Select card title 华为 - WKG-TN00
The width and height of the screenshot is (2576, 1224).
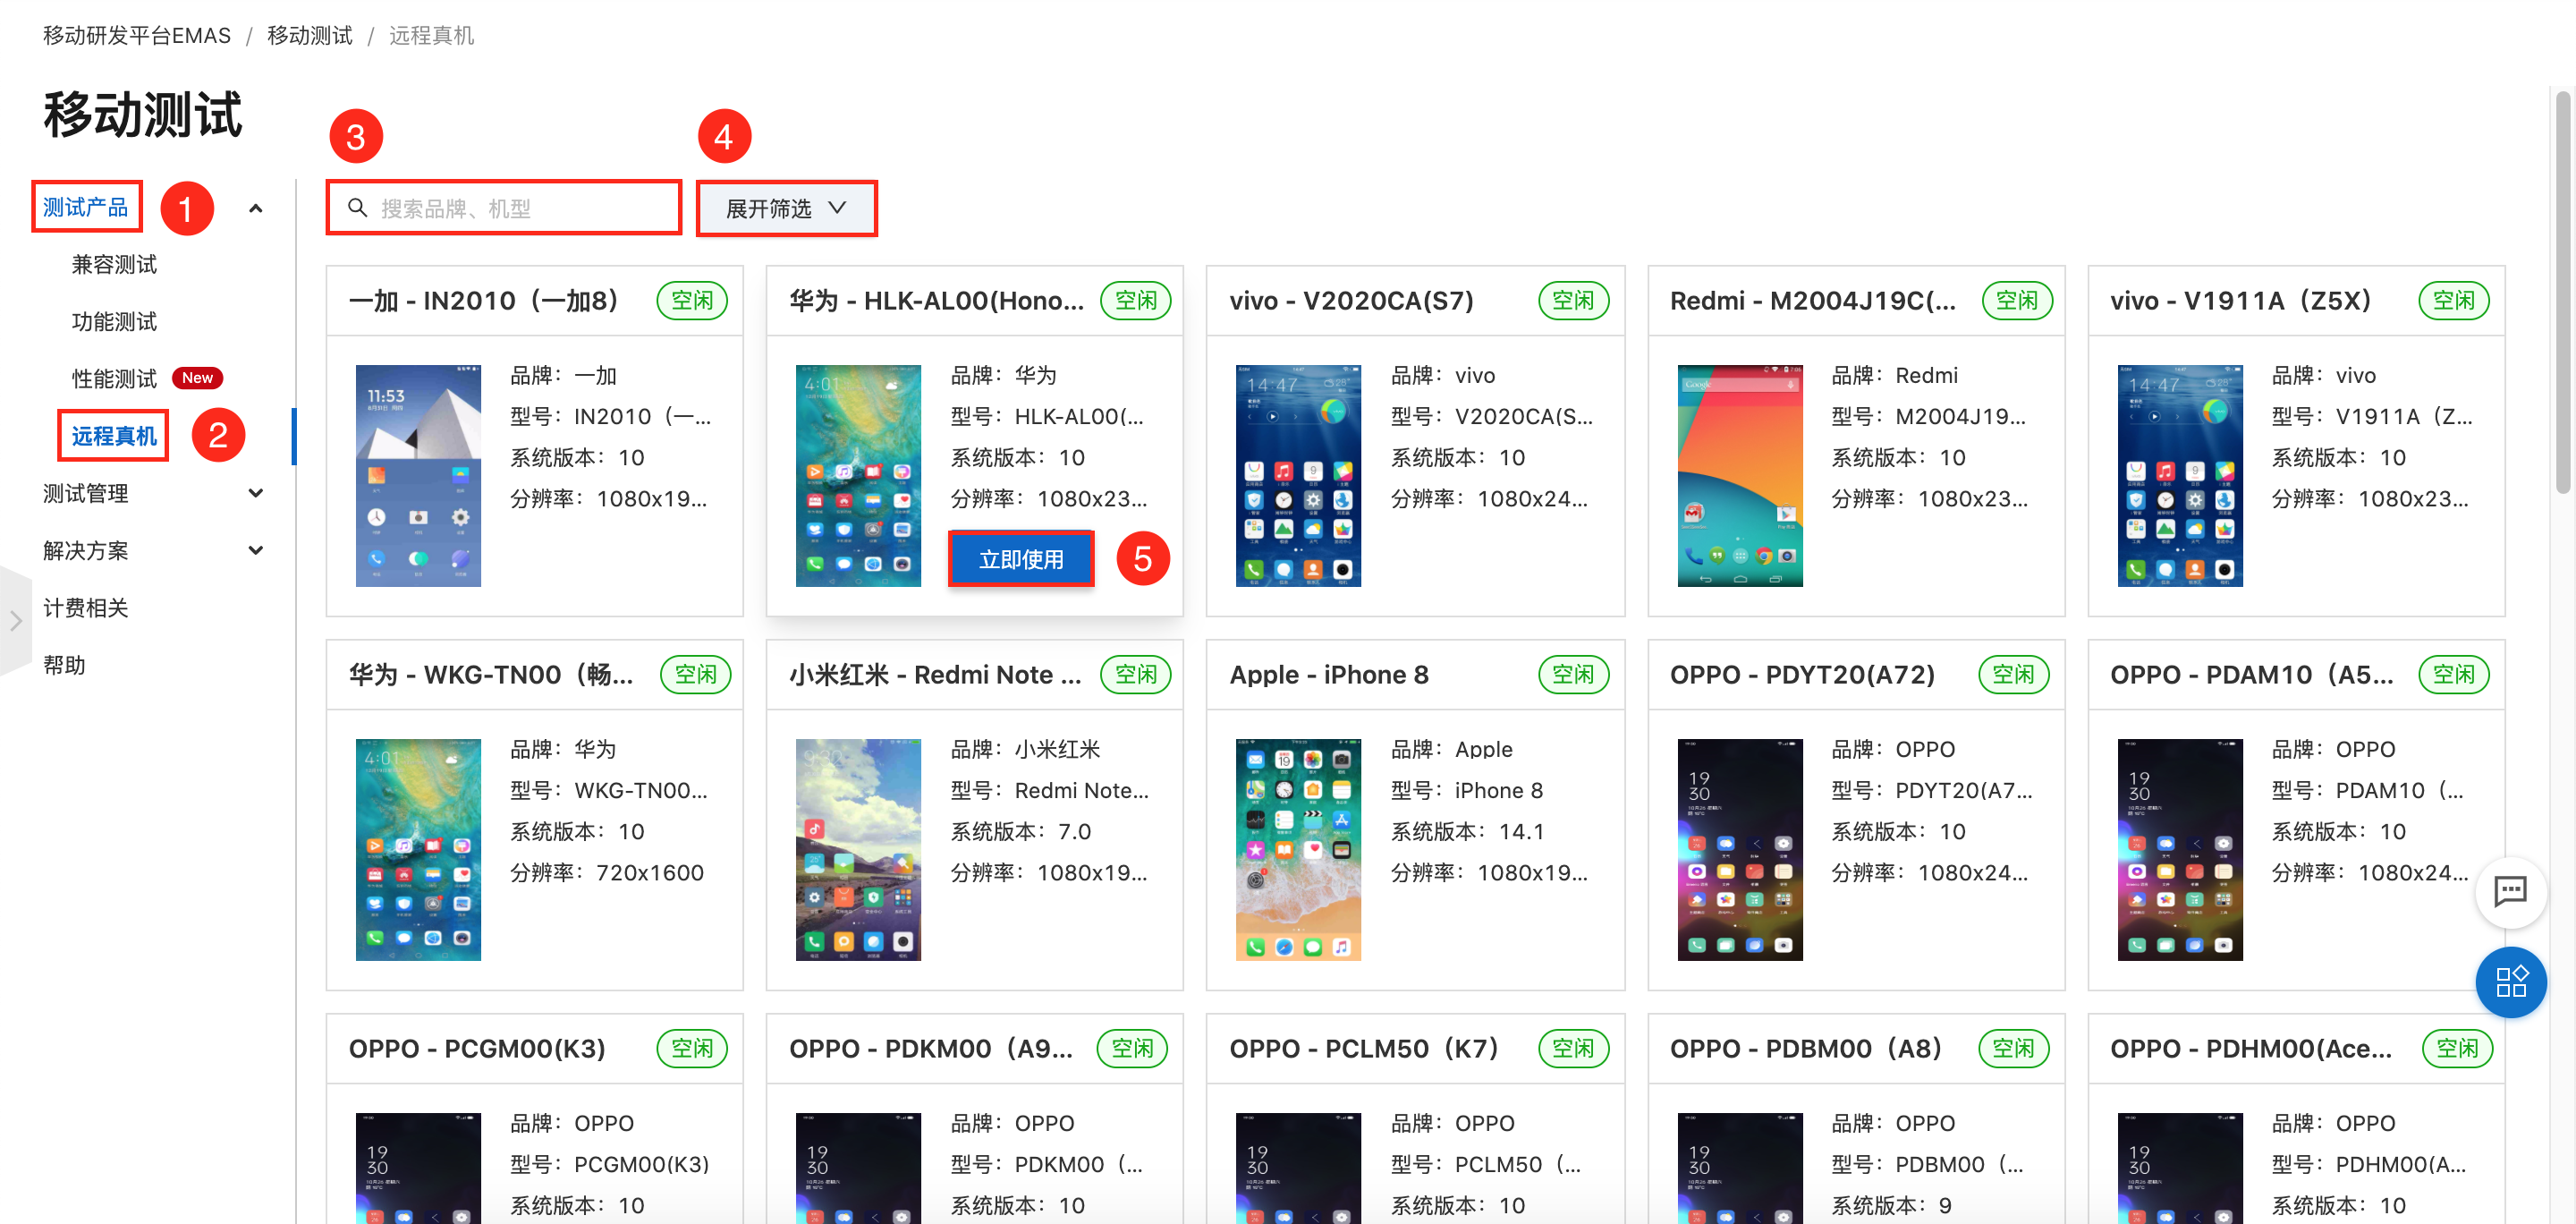coord(490,674)
